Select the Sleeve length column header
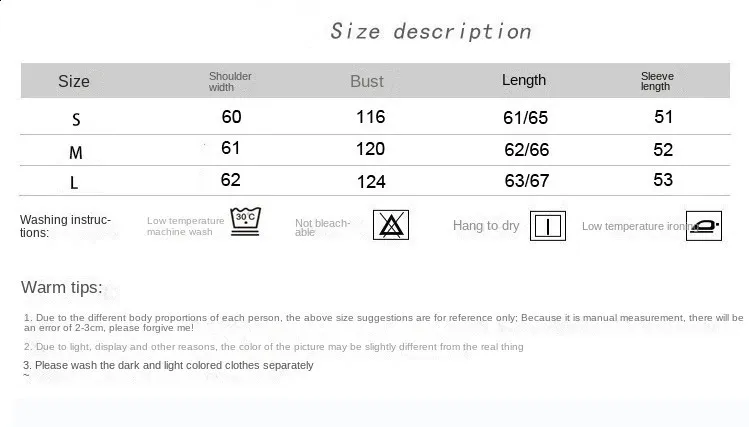 tap(657, 81)
